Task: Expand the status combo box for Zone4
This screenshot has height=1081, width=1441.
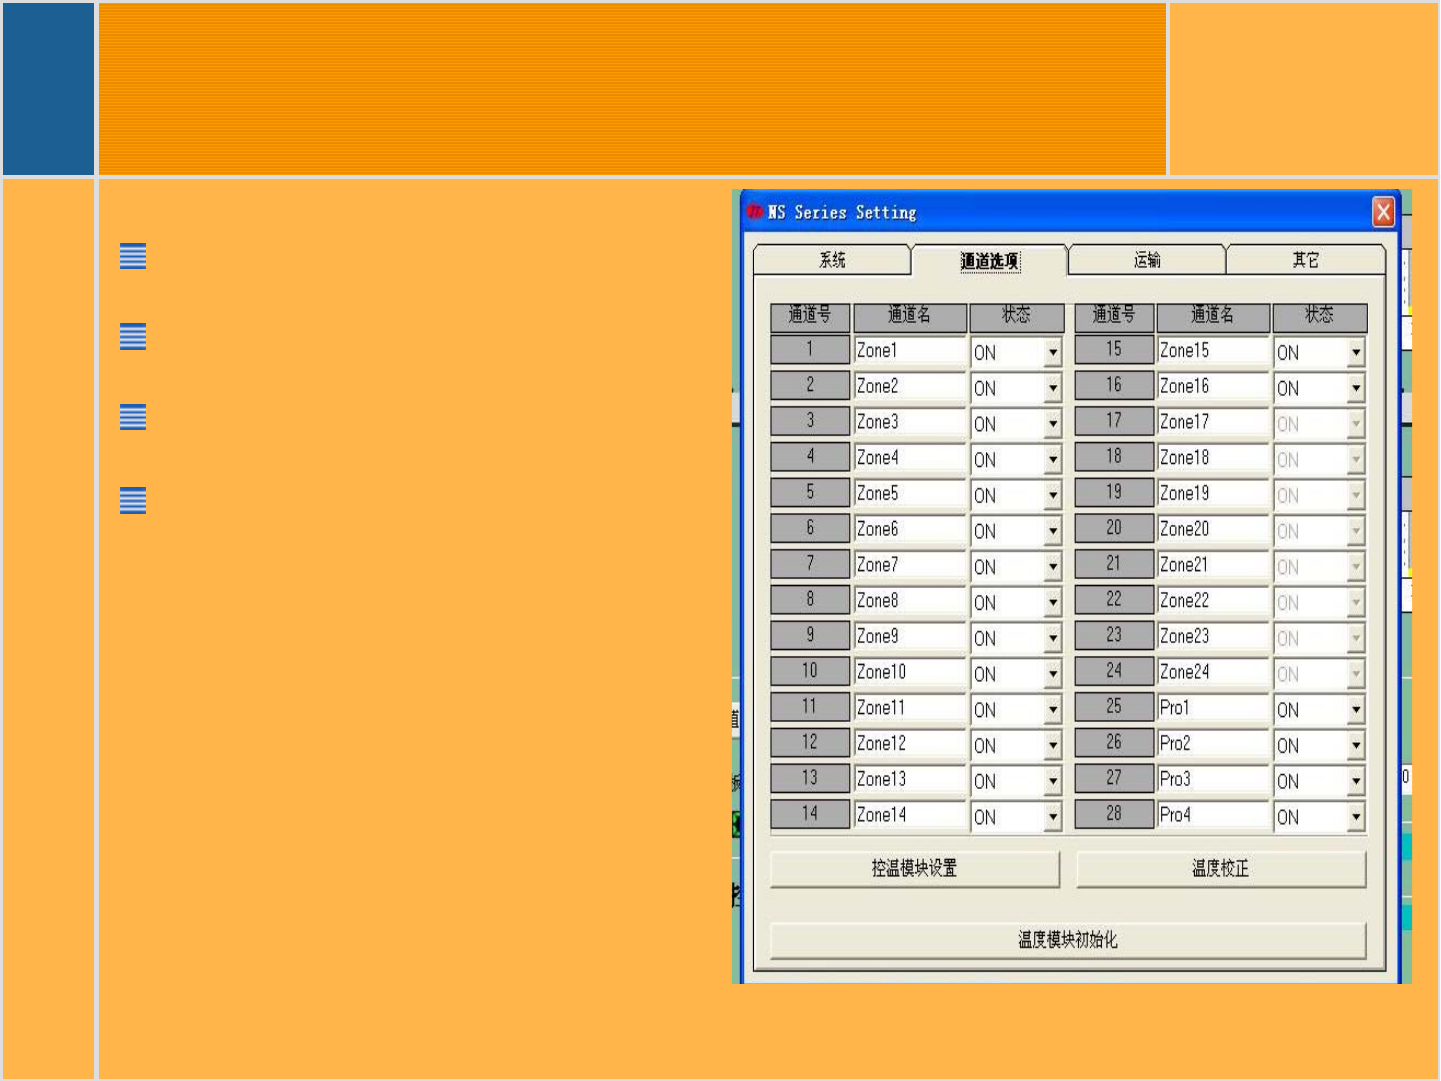Action: pyautogui.click(x=1052, y=460)
